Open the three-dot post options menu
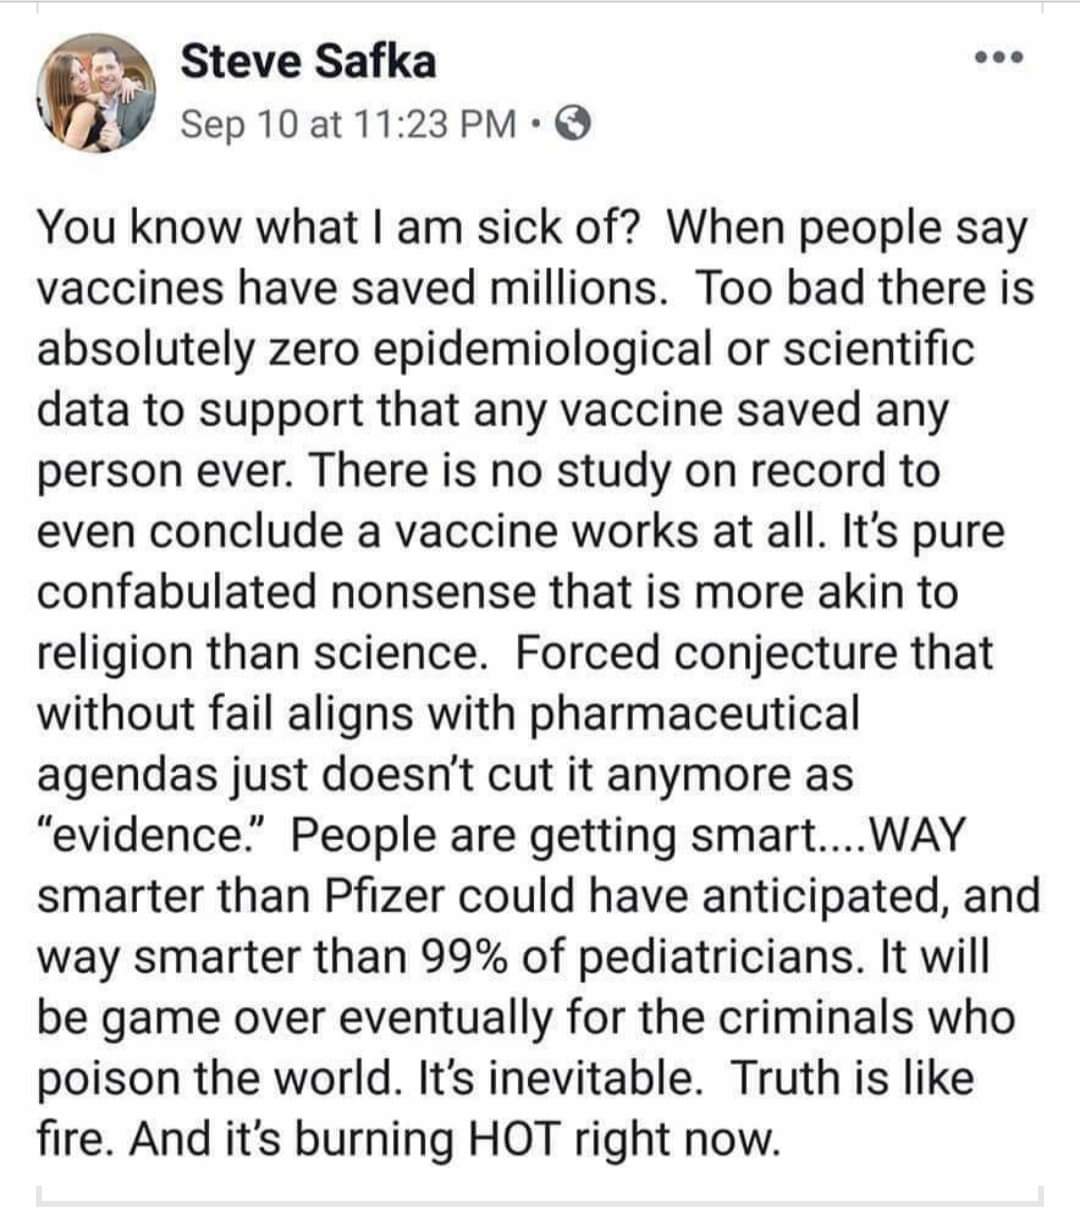 point(999,59)
